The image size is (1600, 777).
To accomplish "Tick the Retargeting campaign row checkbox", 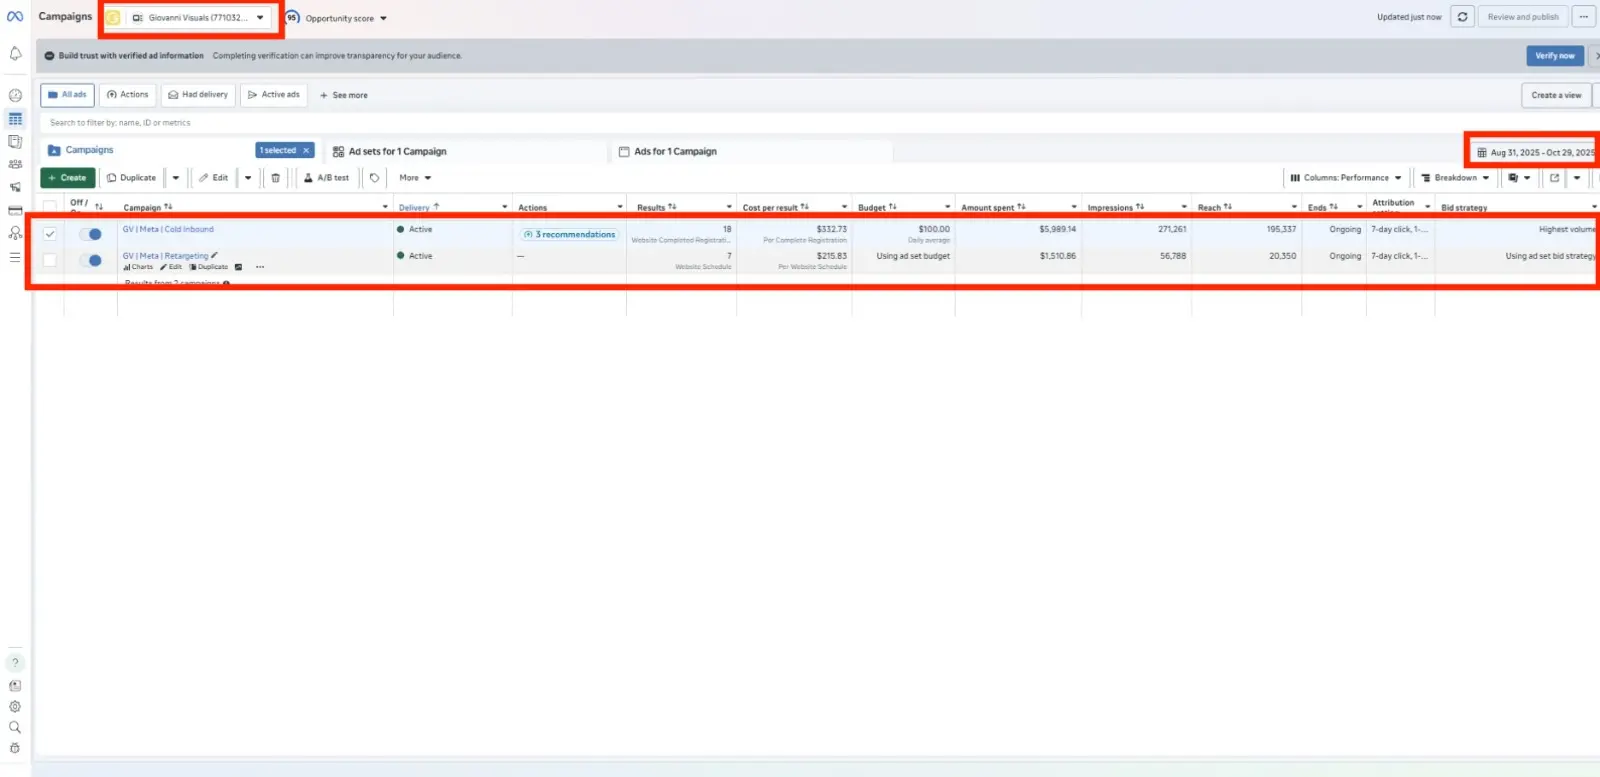I will (x=50, y=260).
